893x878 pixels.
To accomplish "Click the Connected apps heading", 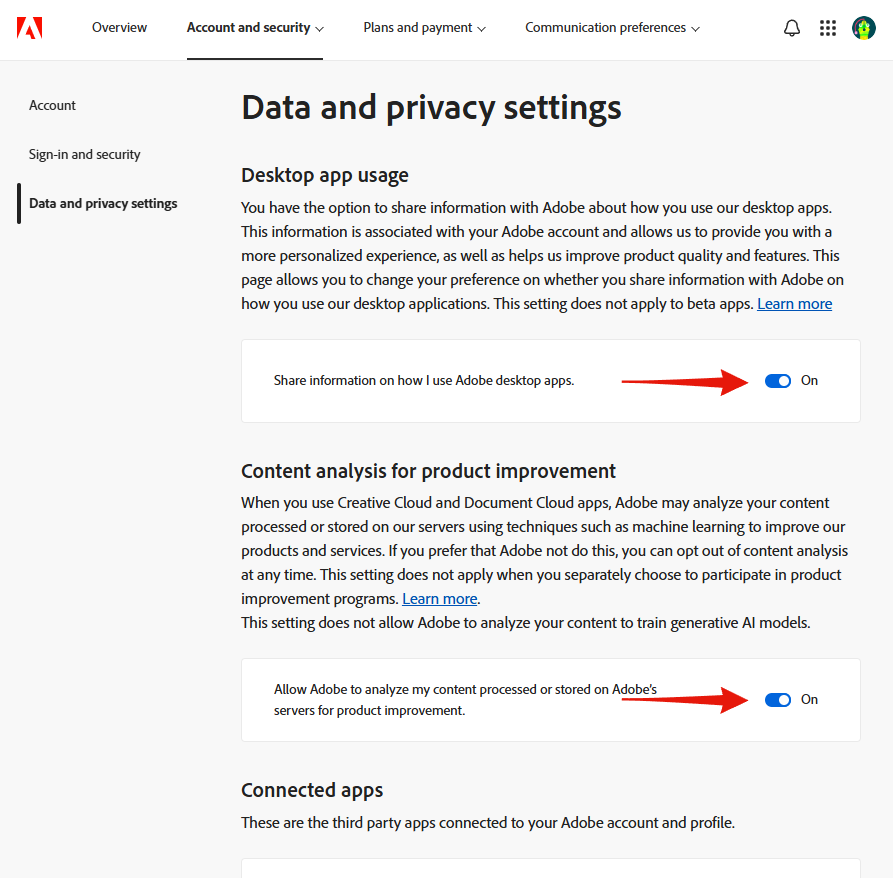I will pyautogui.click(x=312, y=790).
